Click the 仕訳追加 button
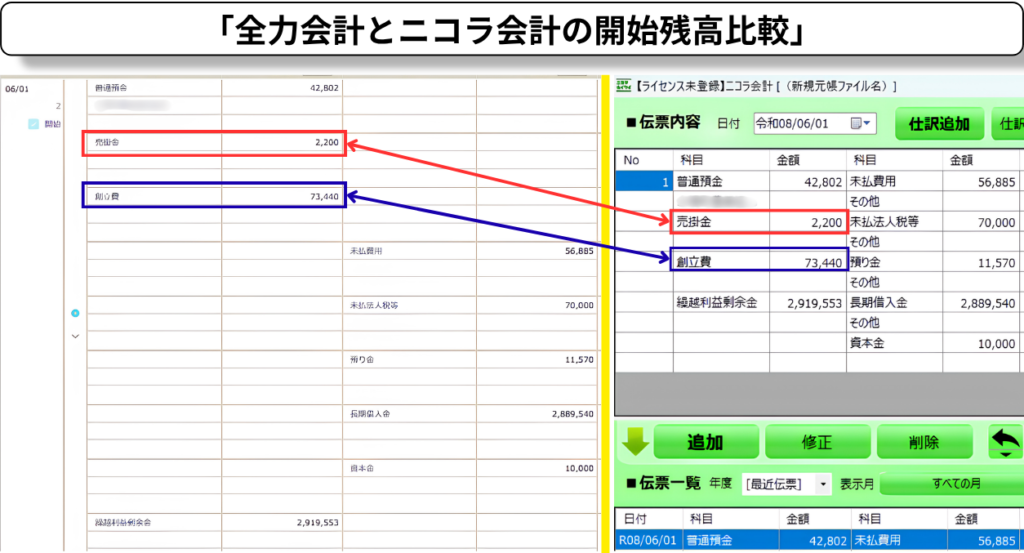This screenshot has height=553, width=1024. click(x=939, y=123)
